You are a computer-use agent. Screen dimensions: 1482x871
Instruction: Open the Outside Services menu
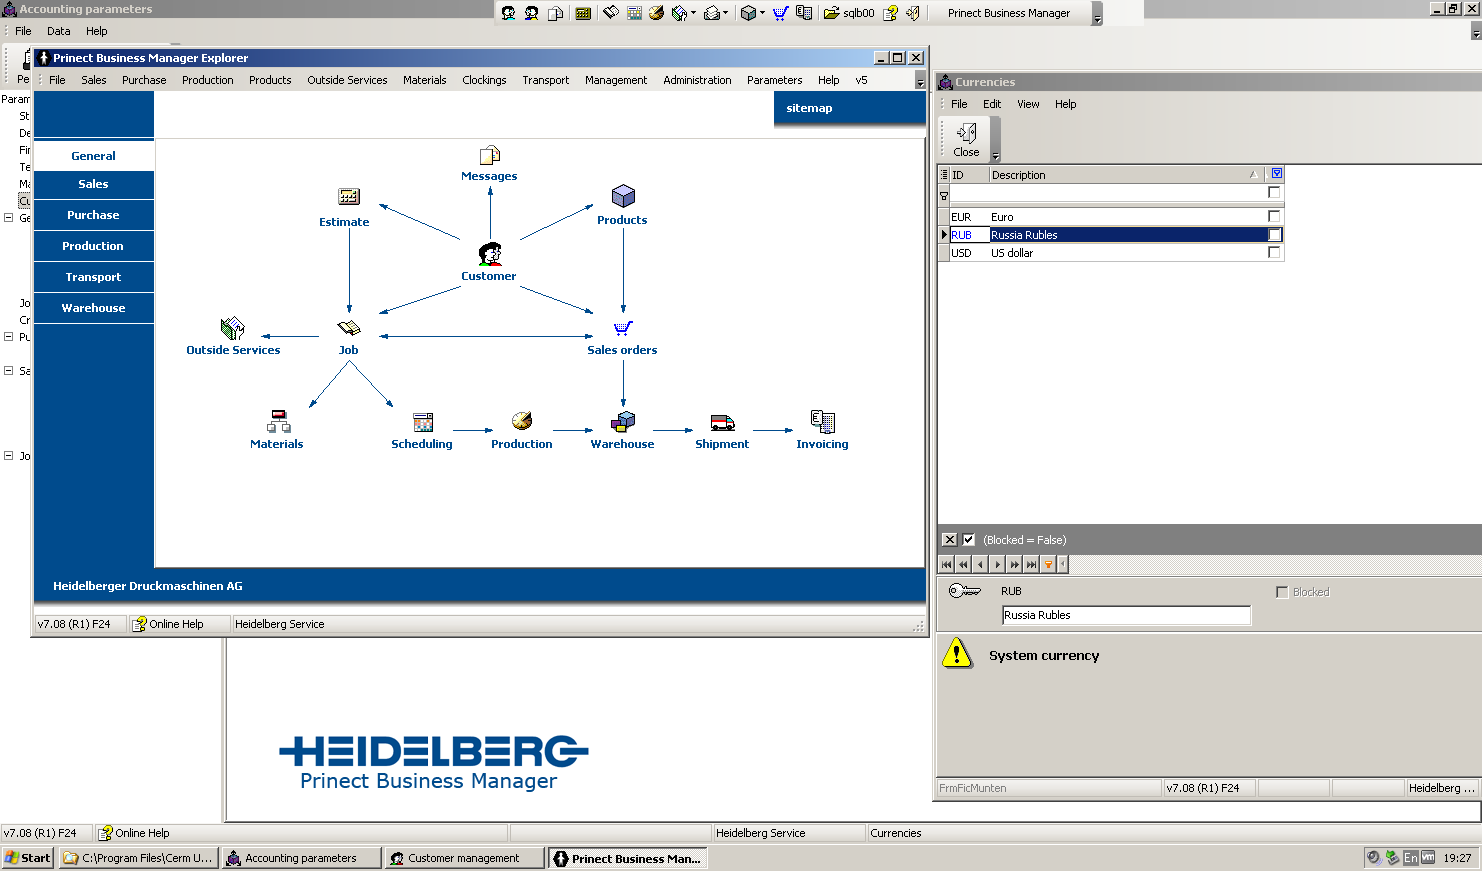347,80
